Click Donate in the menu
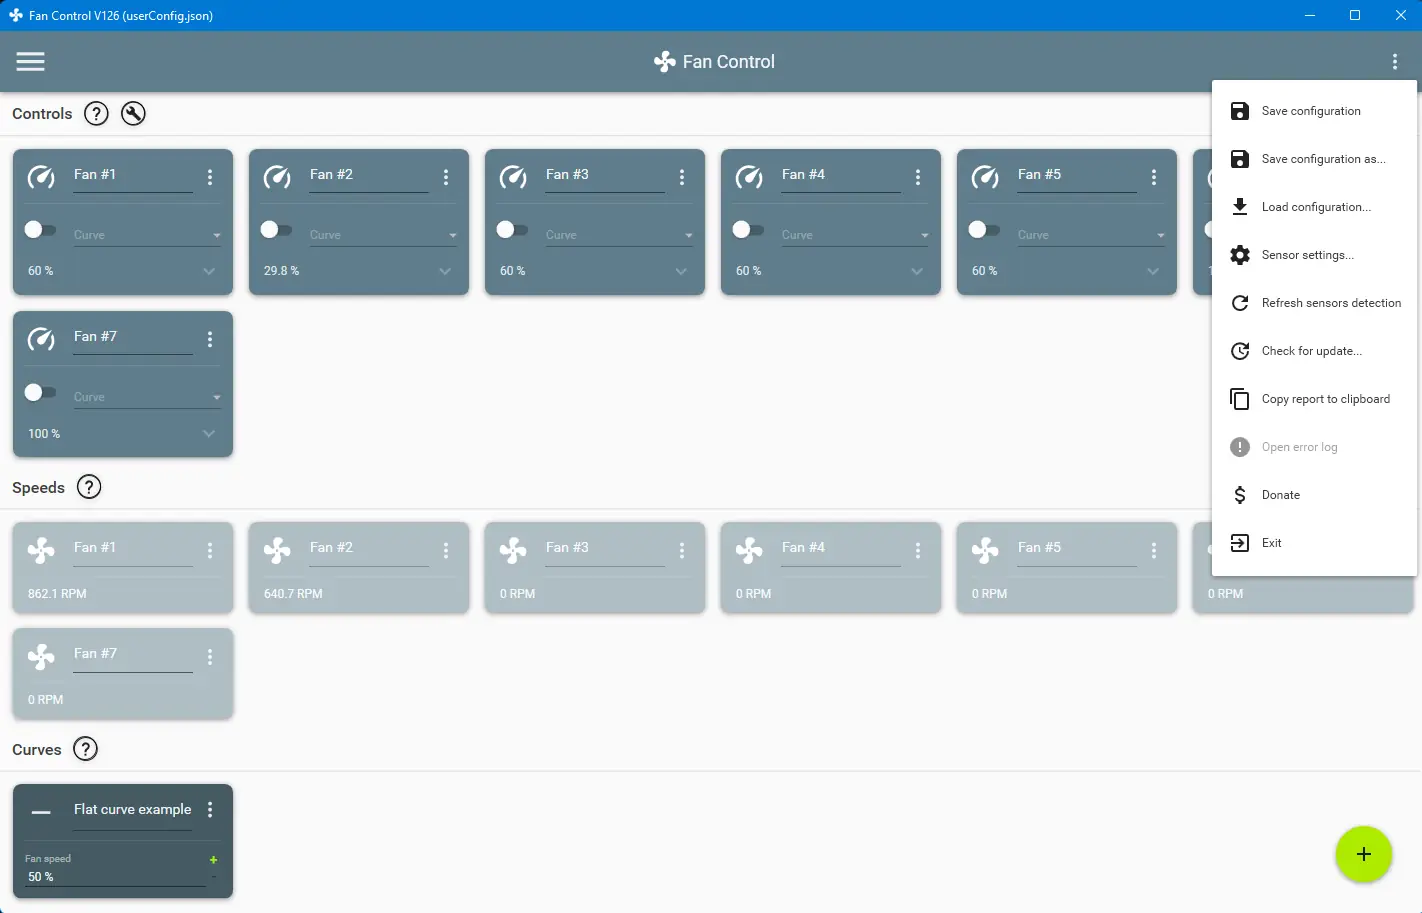Screen dimensions: 1422x913 tap(1314, 495)
